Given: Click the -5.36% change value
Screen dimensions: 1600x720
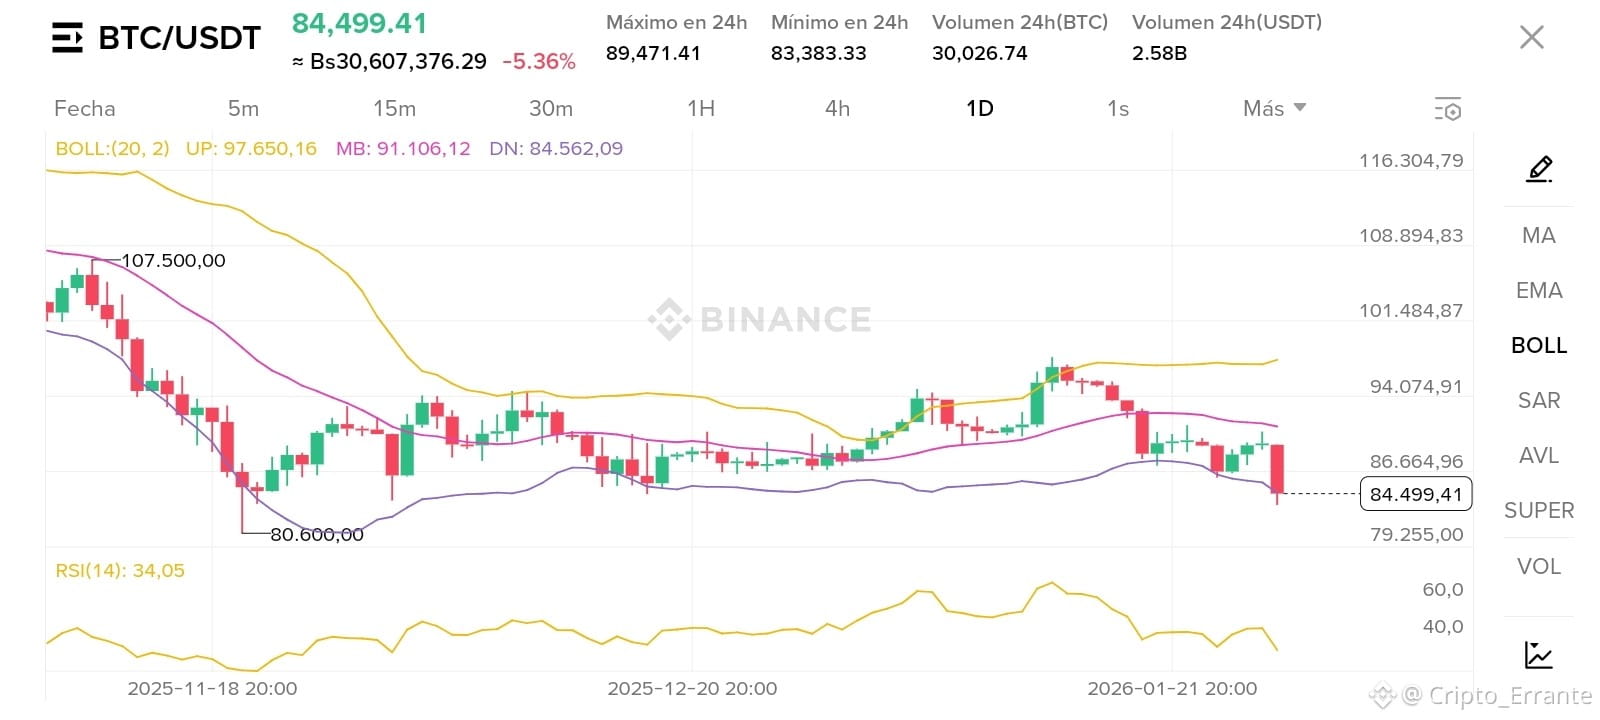Looking at the screenshot, I should click(x=539, y=62).
